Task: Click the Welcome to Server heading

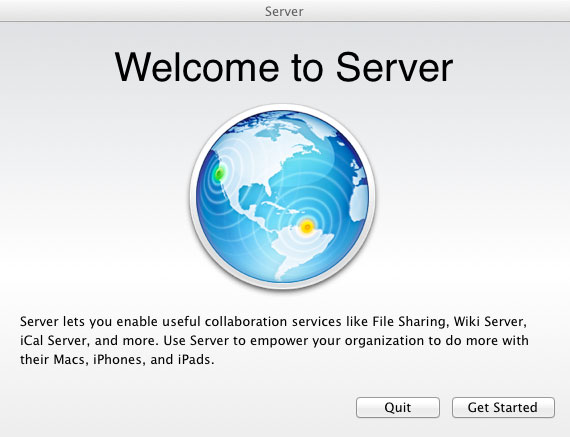Action: coord(284,68)
